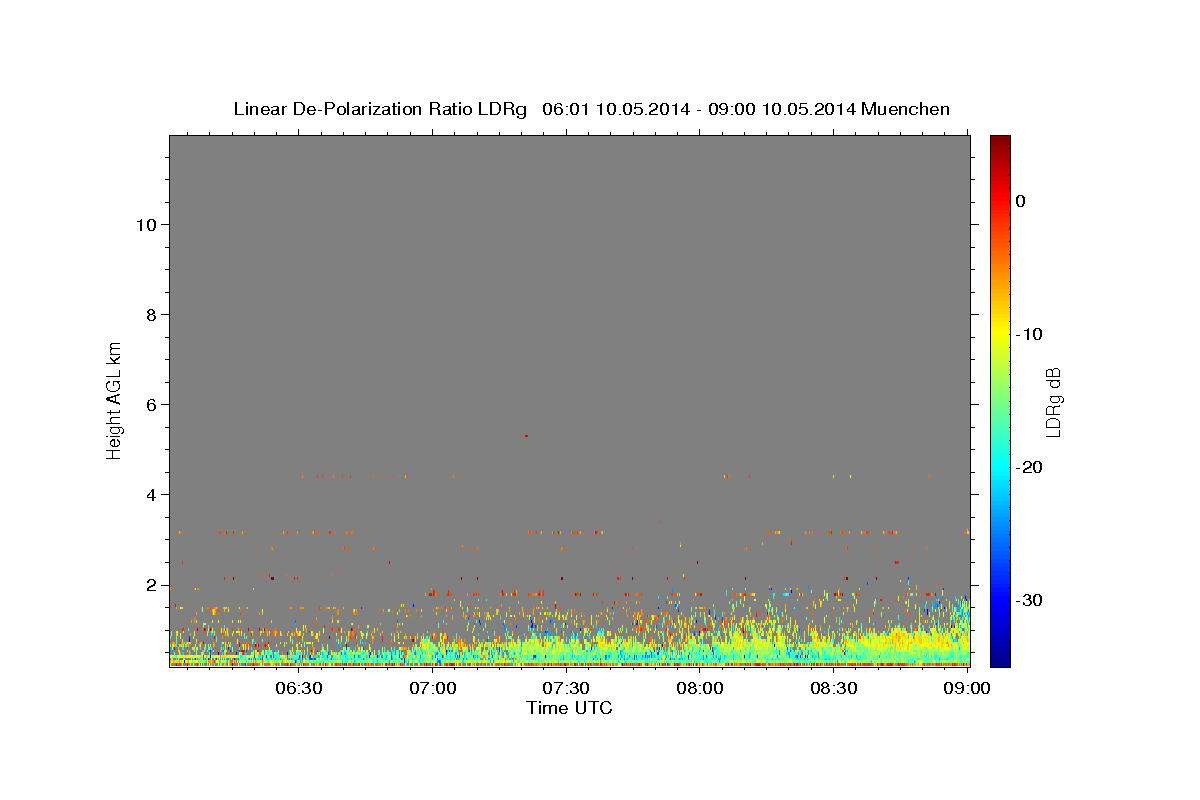Click the 'LDRg dB' colorbar label
Screen dimensions: 1200x800
click(x=1052, y=402)
